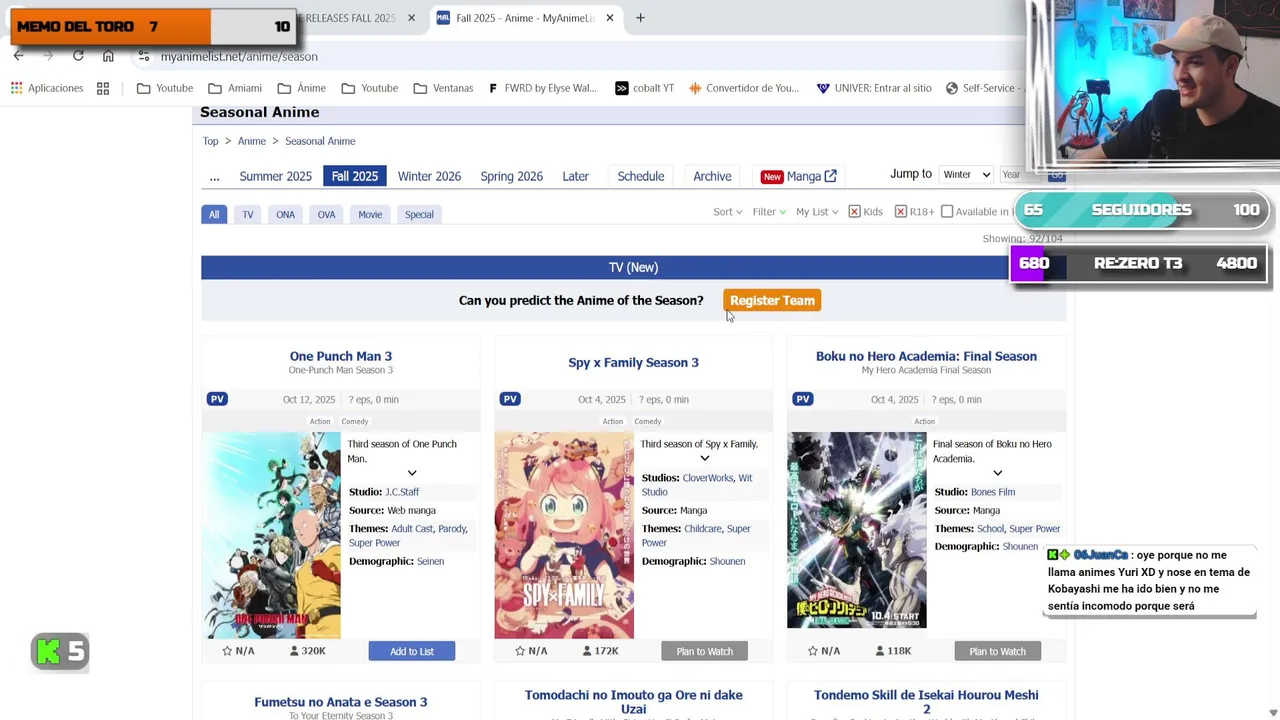Close the Fall 2025 Anime tab
Image resolution: width=1280 pixels, height=720 pixels.
pyautogui.click(x=609, y=18)
